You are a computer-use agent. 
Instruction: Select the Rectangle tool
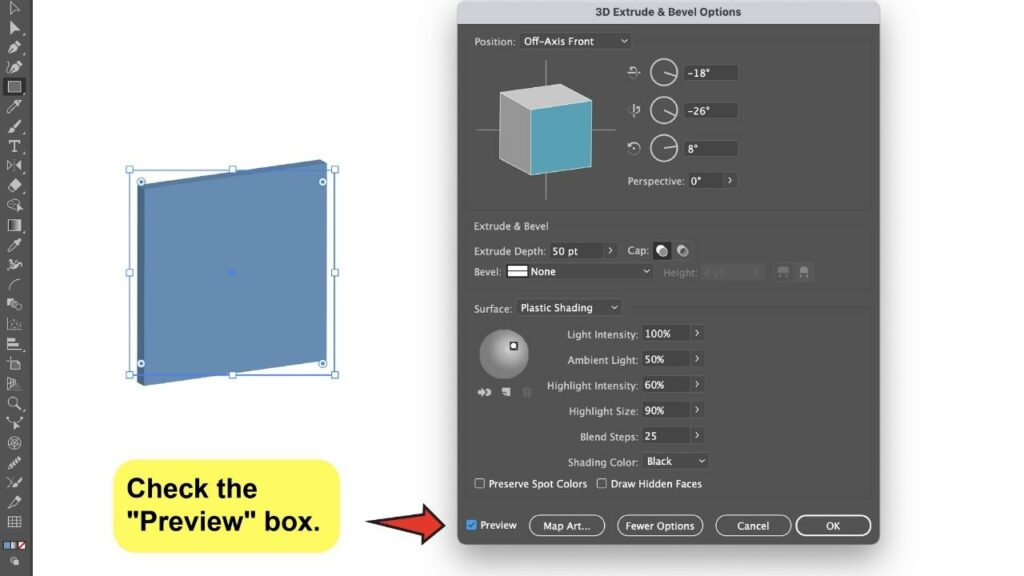point(13,86)
